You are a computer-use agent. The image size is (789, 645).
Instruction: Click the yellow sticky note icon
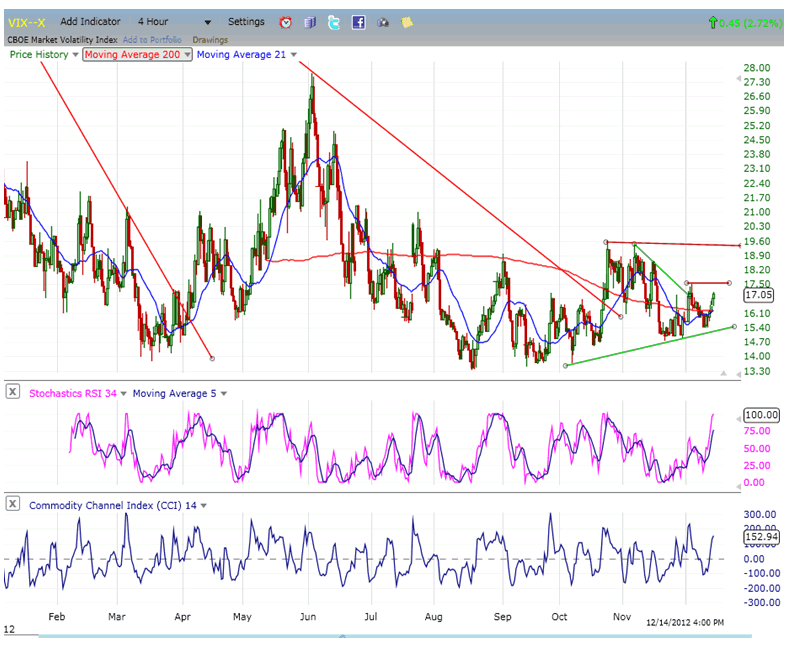(406, 22)
